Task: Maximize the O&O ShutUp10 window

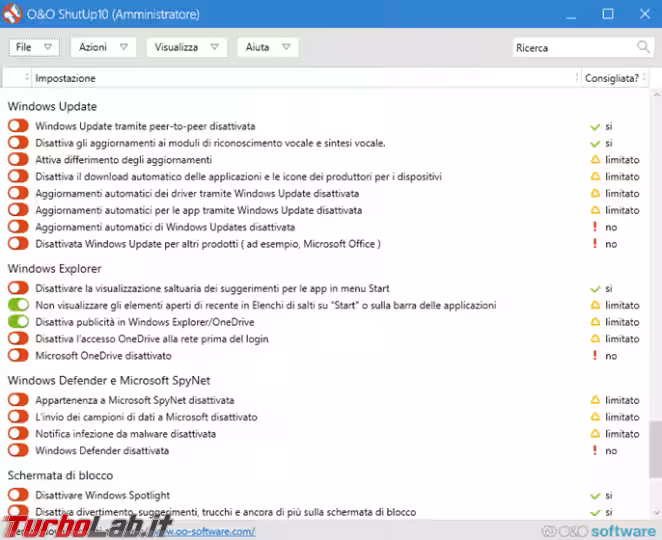Action: [608, 14]
